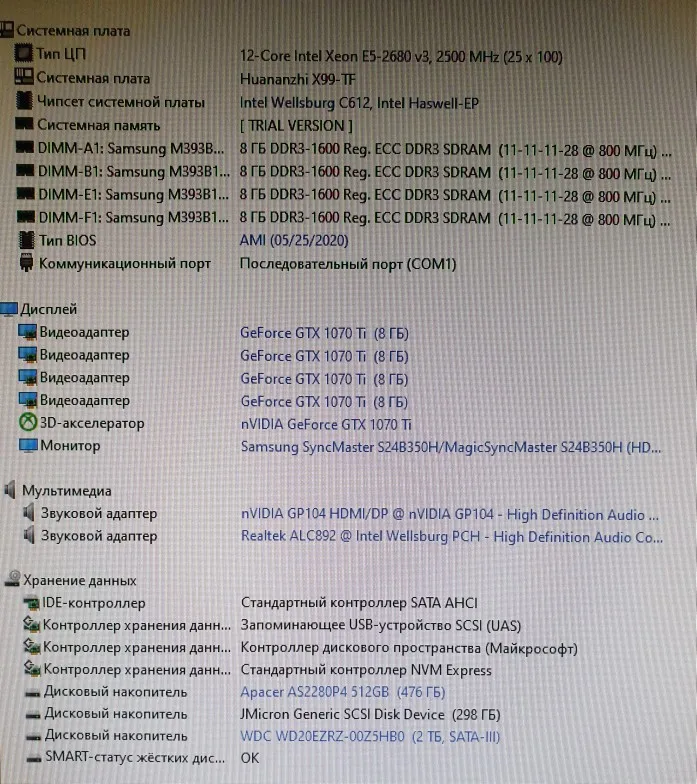697x784 pixels.
Task: Click the Стандартный контроллер NVM Express value
Action: pyautogui.click(x=366, y=670)
